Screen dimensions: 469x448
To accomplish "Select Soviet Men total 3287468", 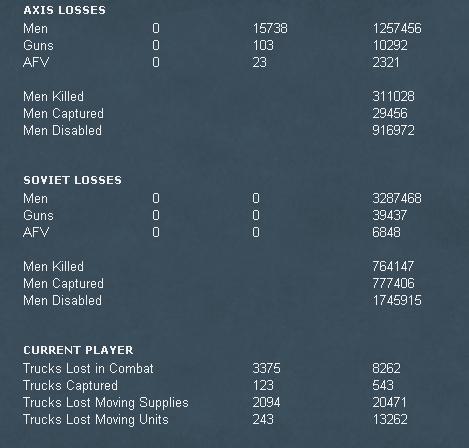I will point(397,198).
